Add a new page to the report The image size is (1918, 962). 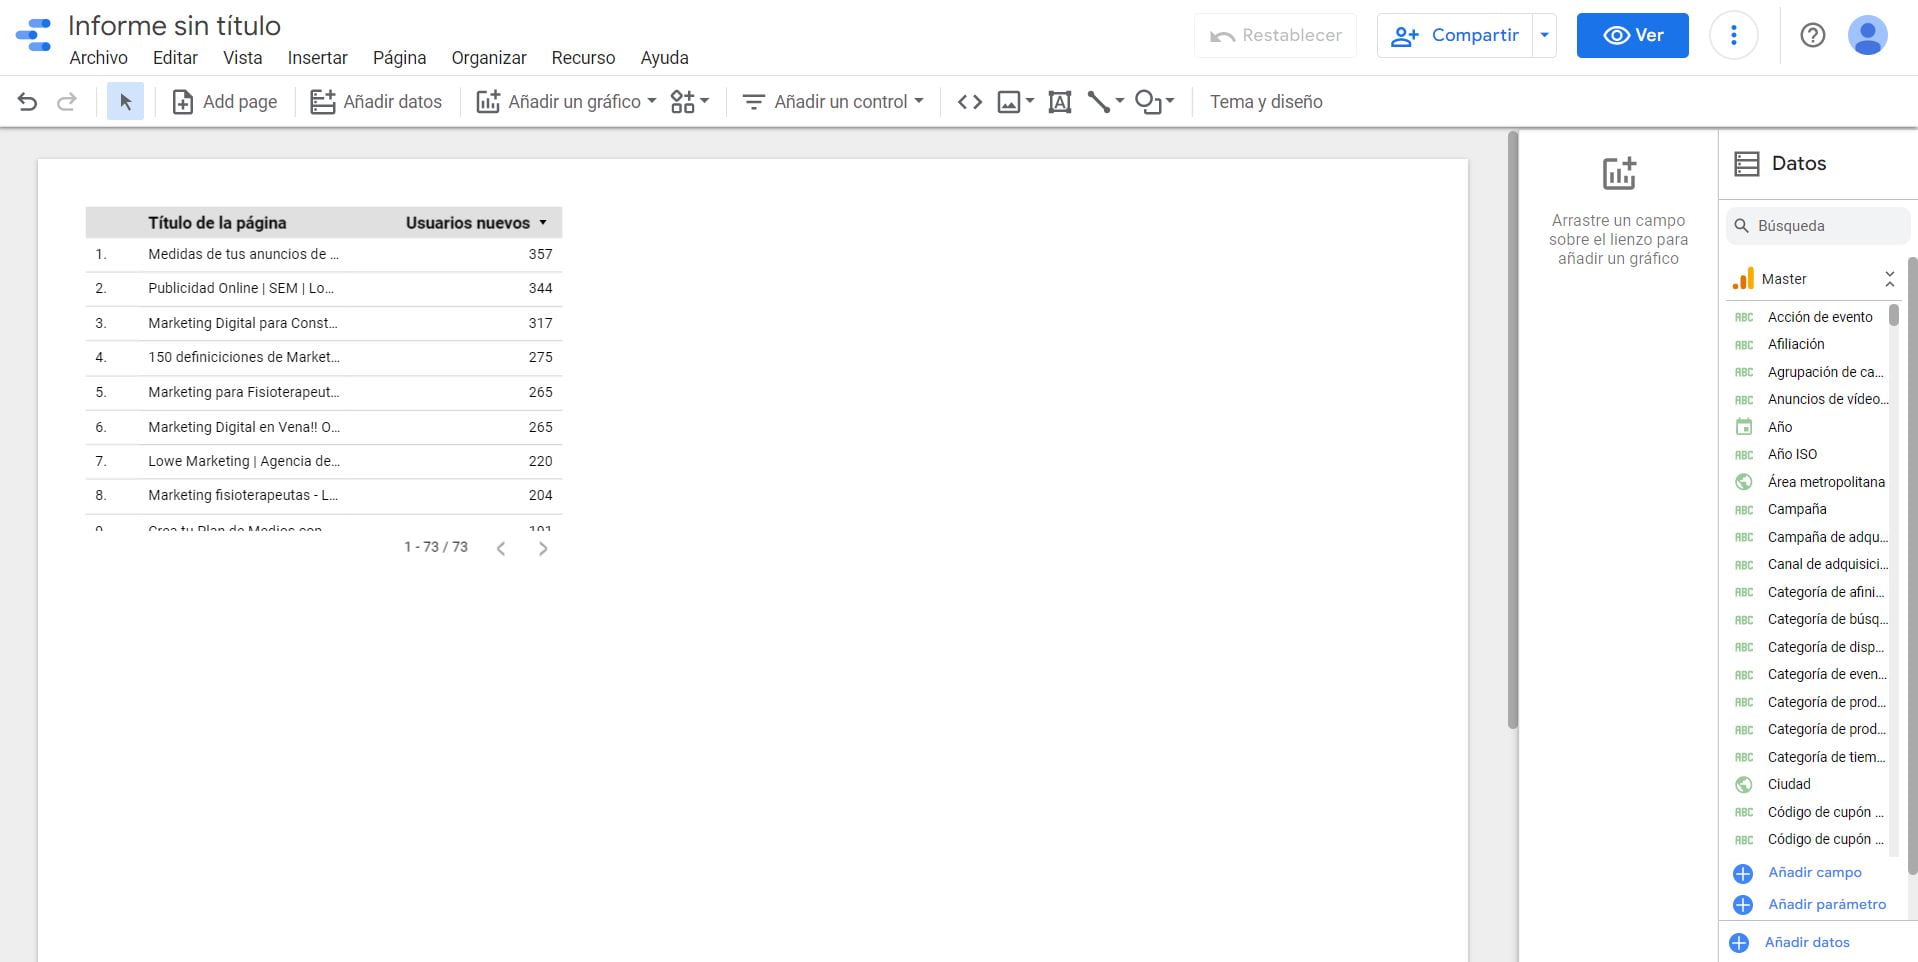pos(224,101)
